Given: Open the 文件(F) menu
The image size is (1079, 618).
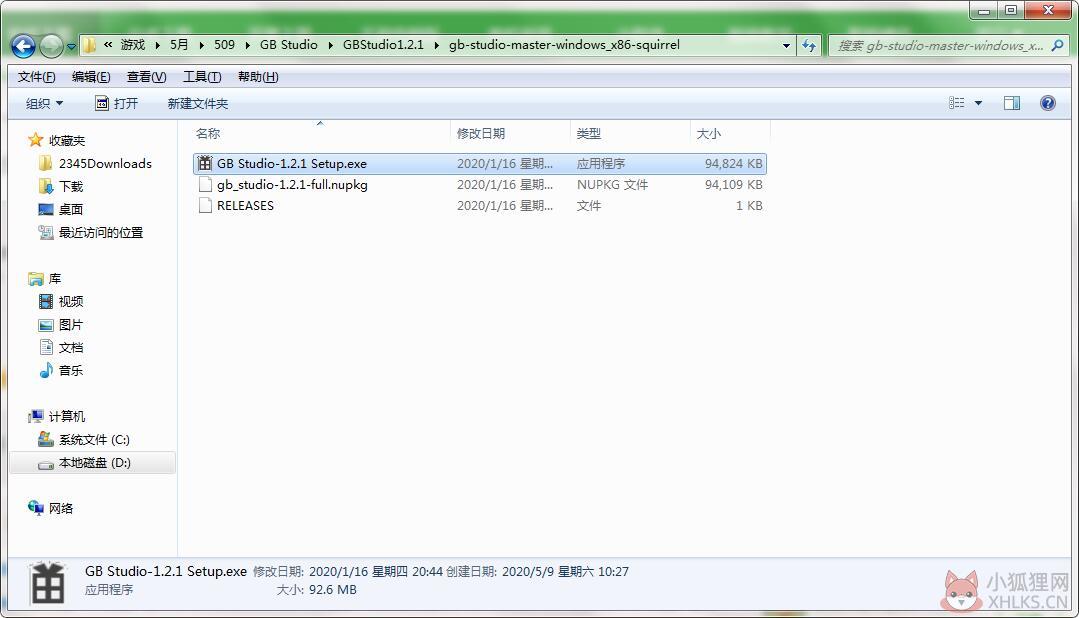Looking at the screenshot, I should [x=36, y=76].
